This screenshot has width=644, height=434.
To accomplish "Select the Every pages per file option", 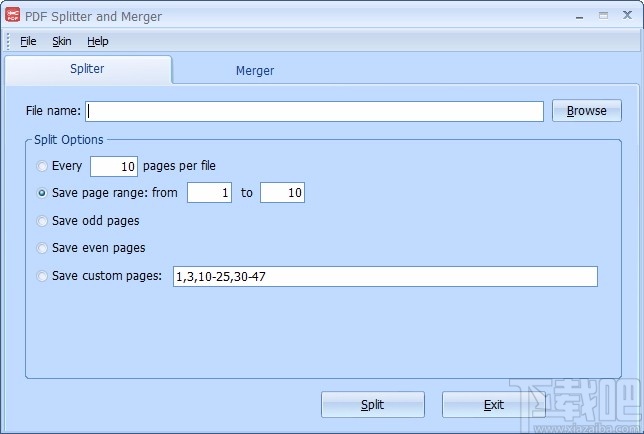I will 42,166.
